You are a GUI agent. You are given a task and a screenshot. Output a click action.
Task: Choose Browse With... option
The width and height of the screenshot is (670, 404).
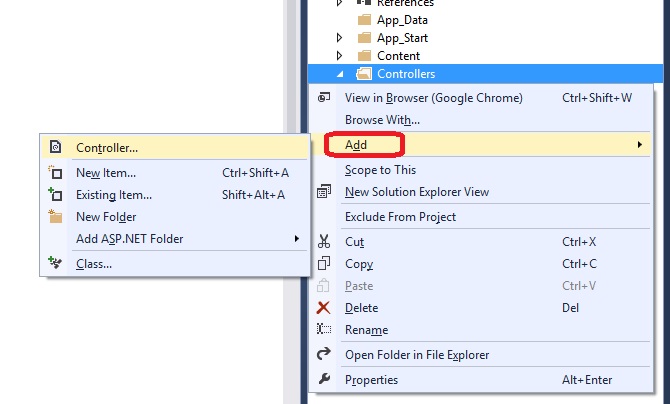382,120
